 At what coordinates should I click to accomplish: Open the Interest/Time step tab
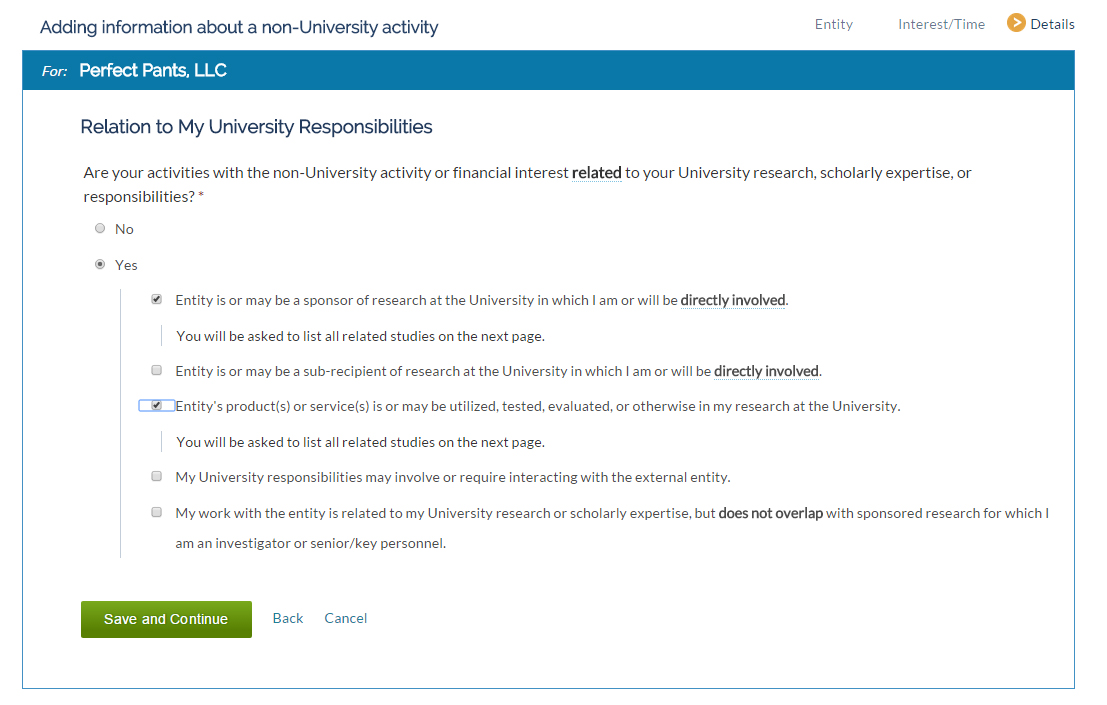[x=941, y=24]
